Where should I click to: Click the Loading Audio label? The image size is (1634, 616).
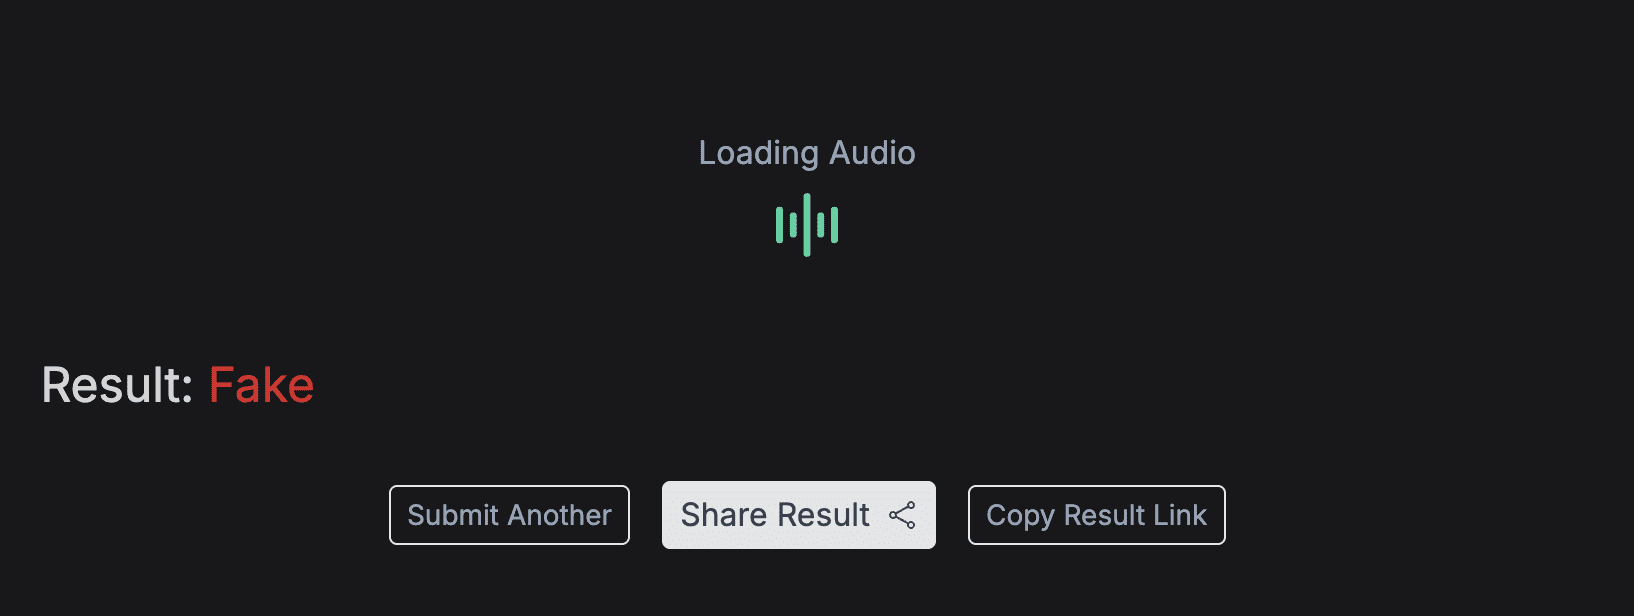(807, 153)
